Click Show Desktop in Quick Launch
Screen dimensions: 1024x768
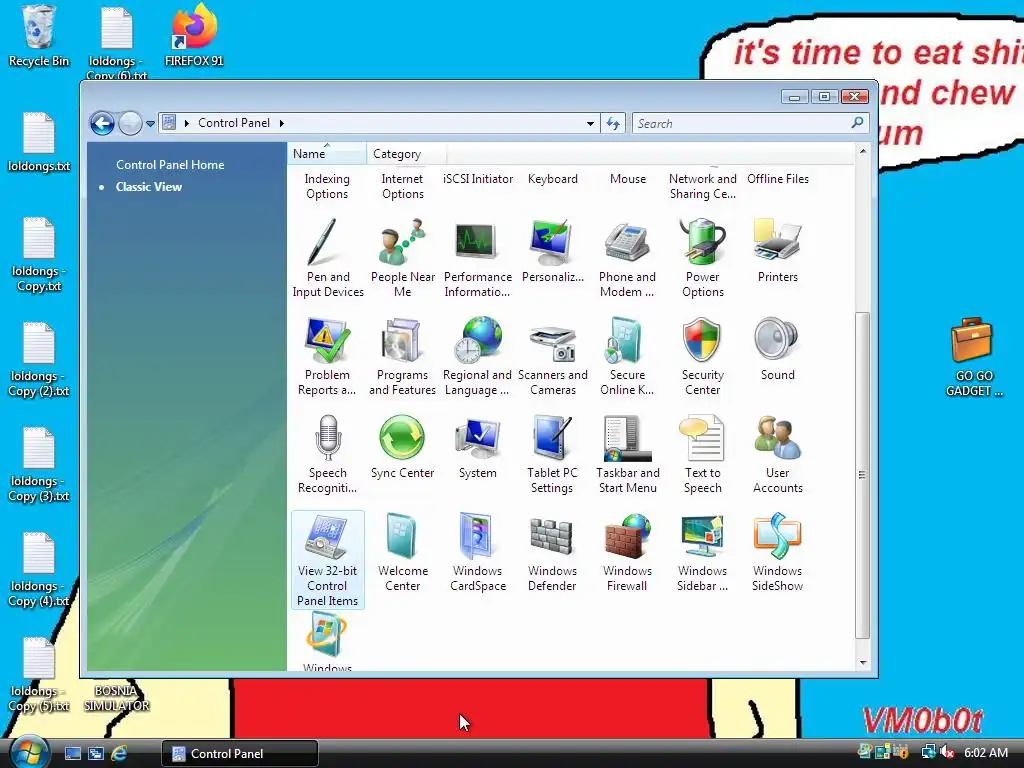pyautogui.click(x=72, y=753)
